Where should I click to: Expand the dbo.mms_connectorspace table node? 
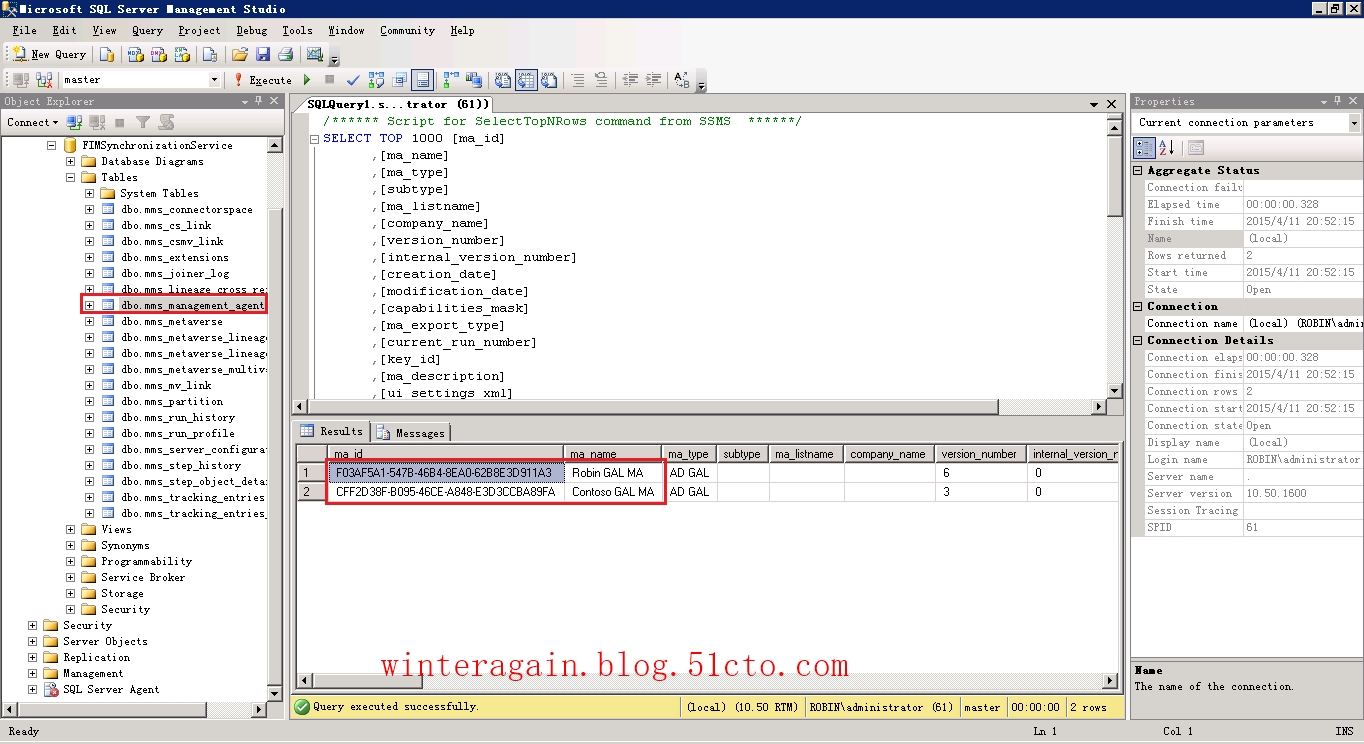coord(90,209)
